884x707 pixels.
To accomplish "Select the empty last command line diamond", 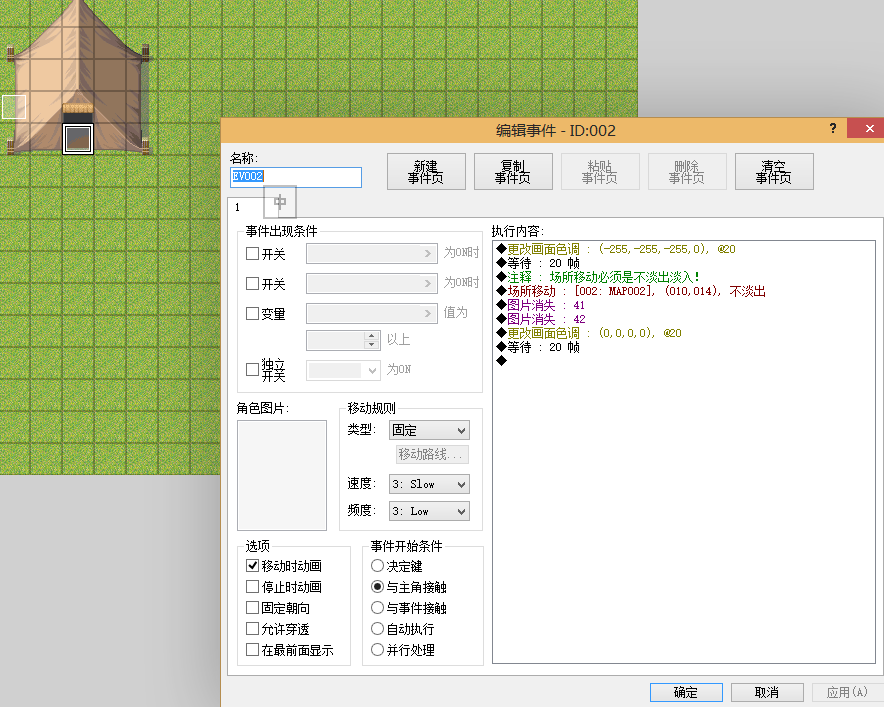I will click(x=502, y=361).
